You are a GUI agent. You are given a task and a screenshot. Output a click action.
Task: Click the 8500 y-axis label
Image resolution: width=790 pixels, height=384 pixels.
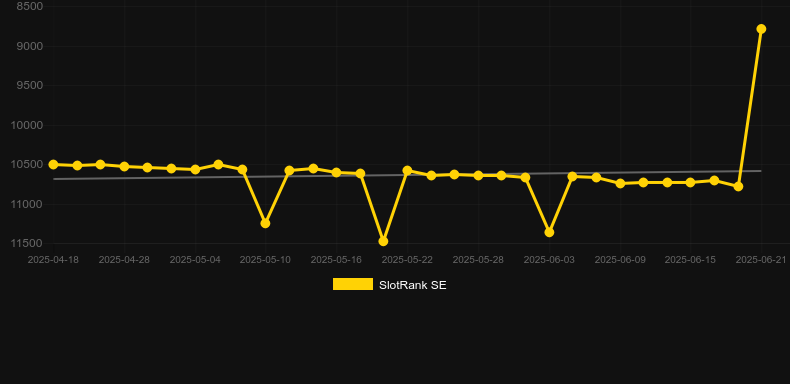click(x=30, y=7)
